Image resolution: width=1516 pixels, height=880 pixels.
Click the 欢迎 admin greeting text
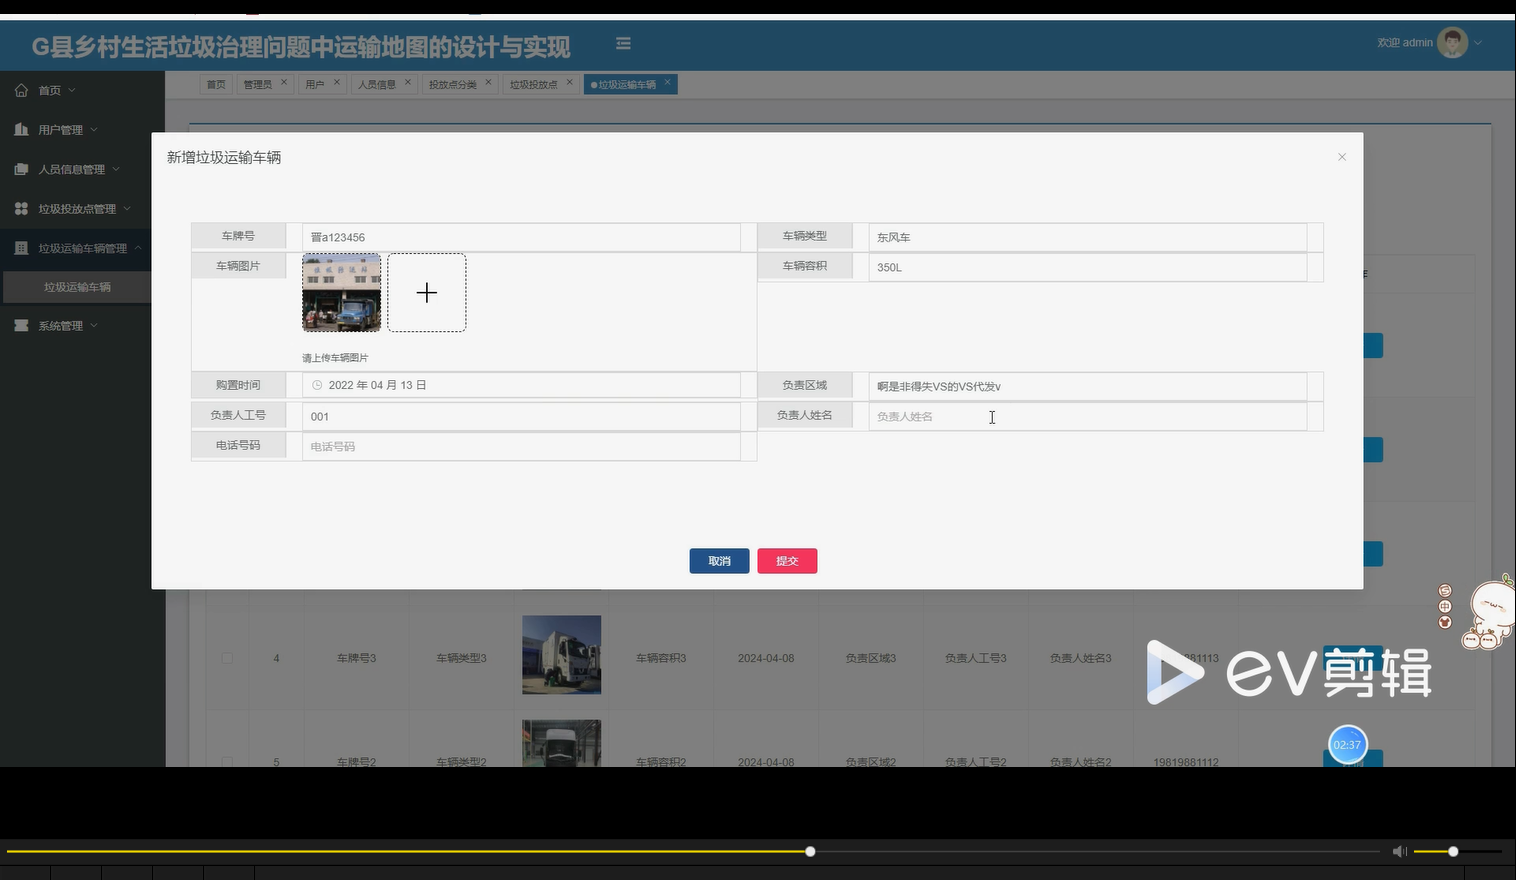pyautogui.click(x=1405, y=43)
